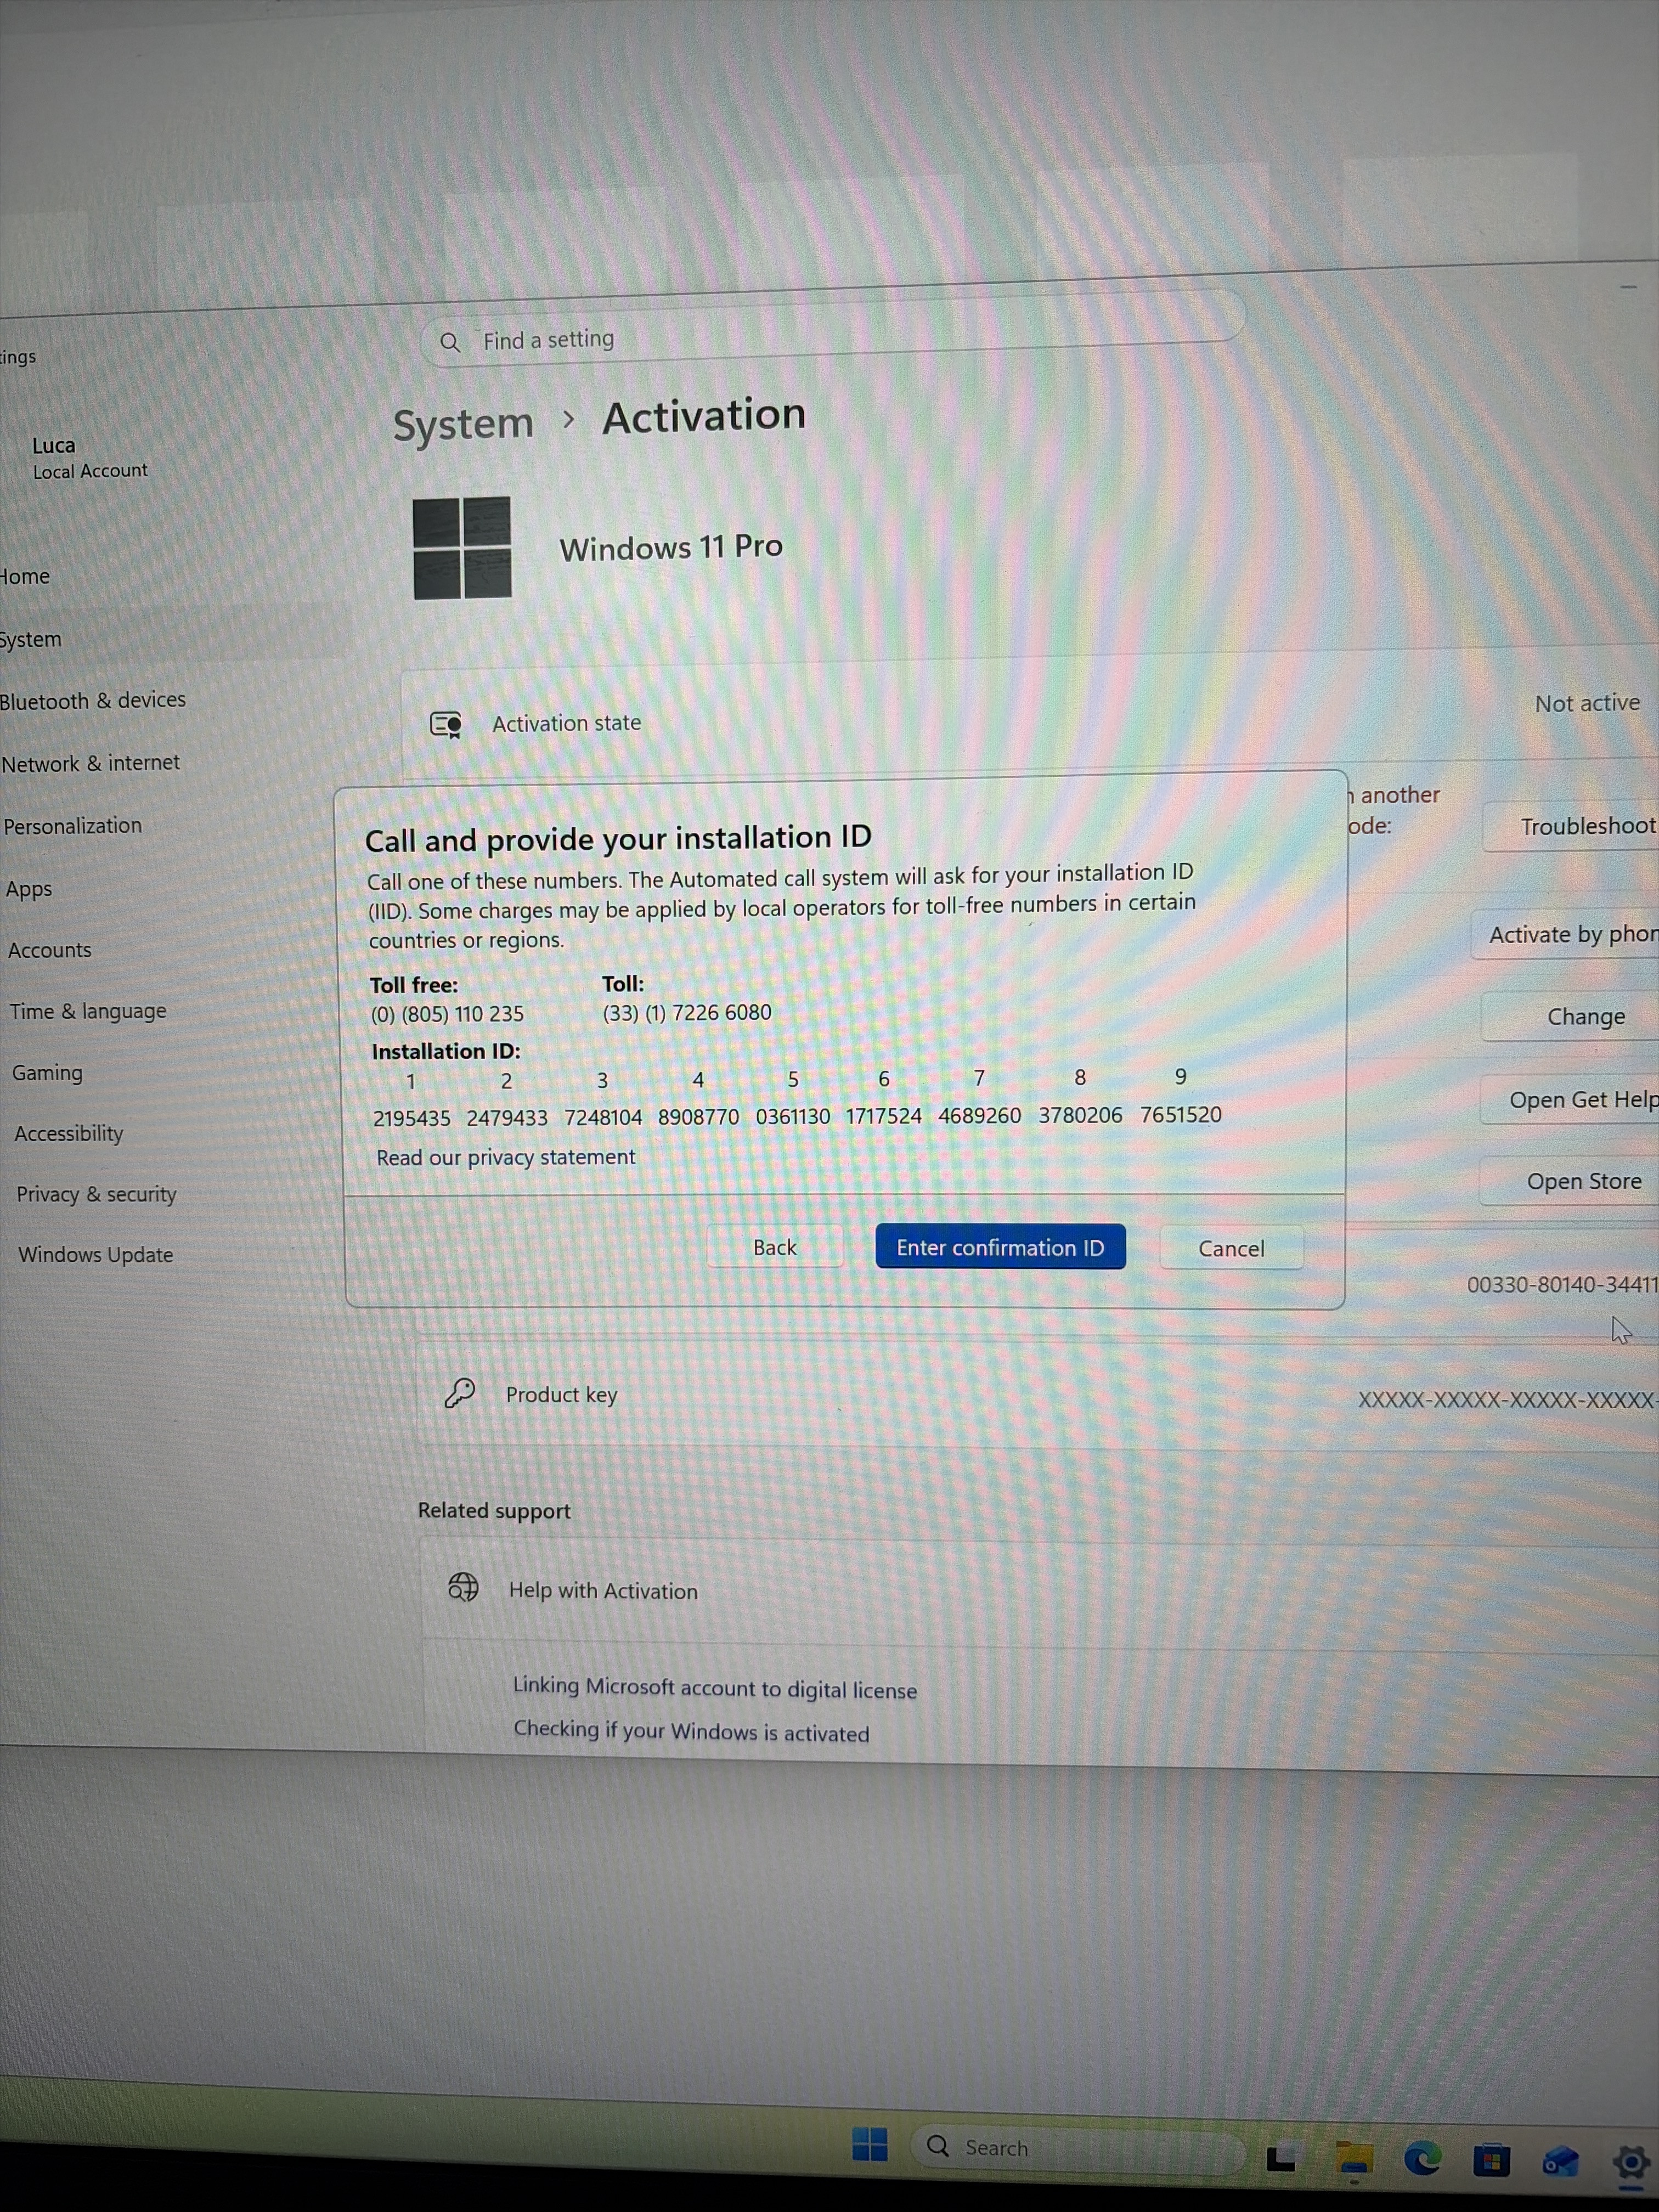Click the Product key row
Image resolution: width=1659 pixels, height=2212 pixels.
pos(1038,1396)
